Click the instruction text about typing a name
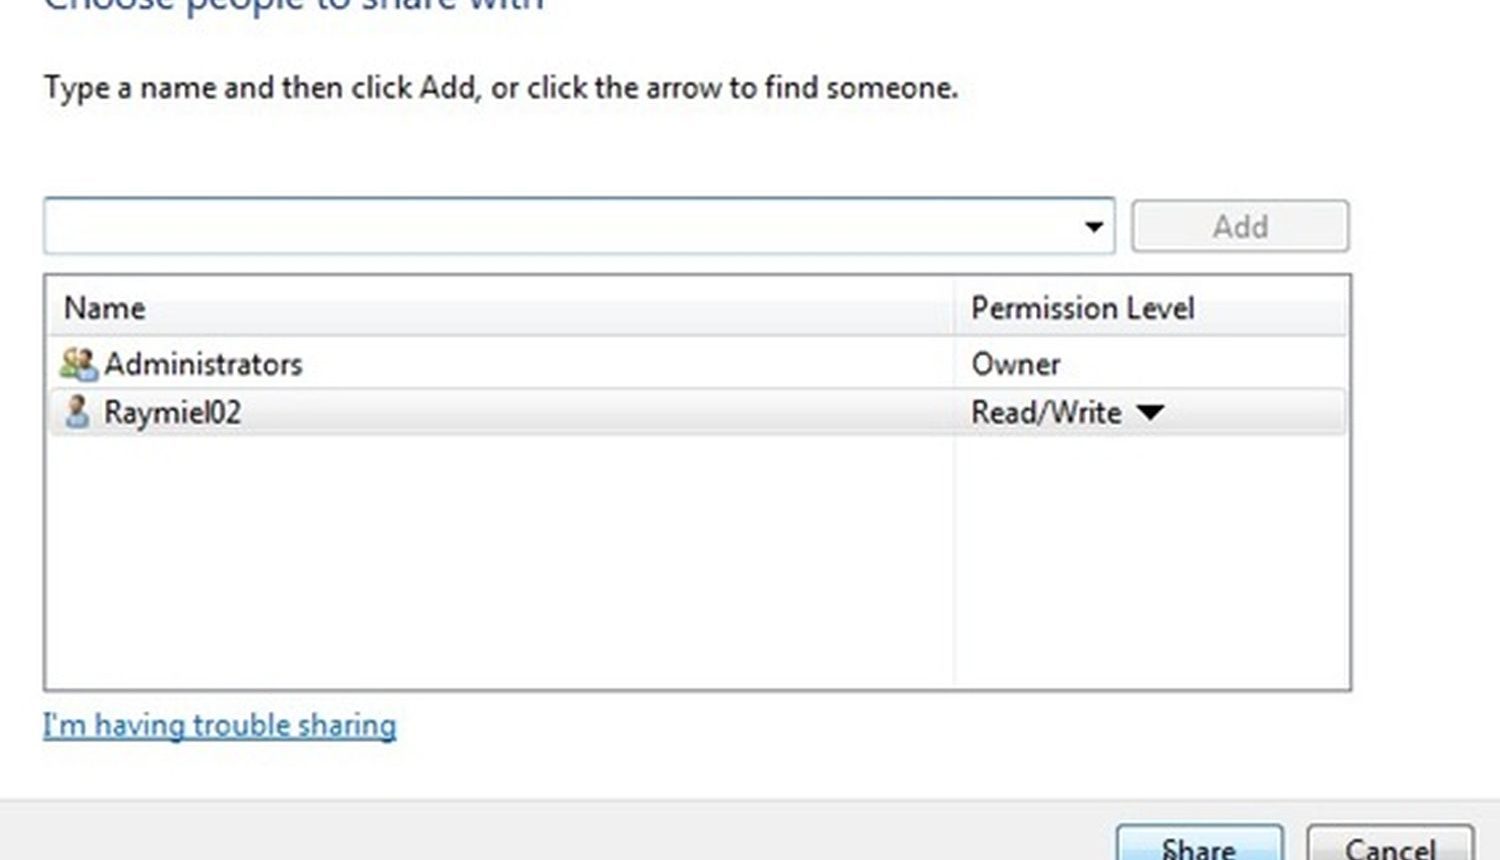 pos(501,88)
